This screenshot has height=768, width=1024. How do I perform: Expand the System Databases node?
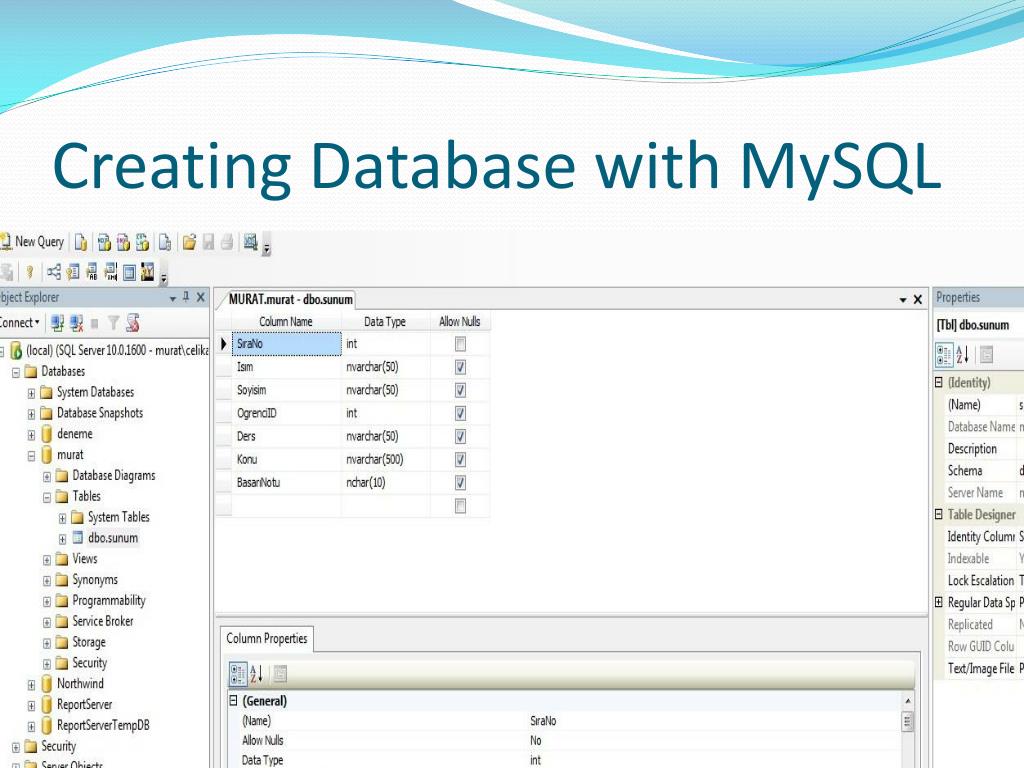point(31,393)
